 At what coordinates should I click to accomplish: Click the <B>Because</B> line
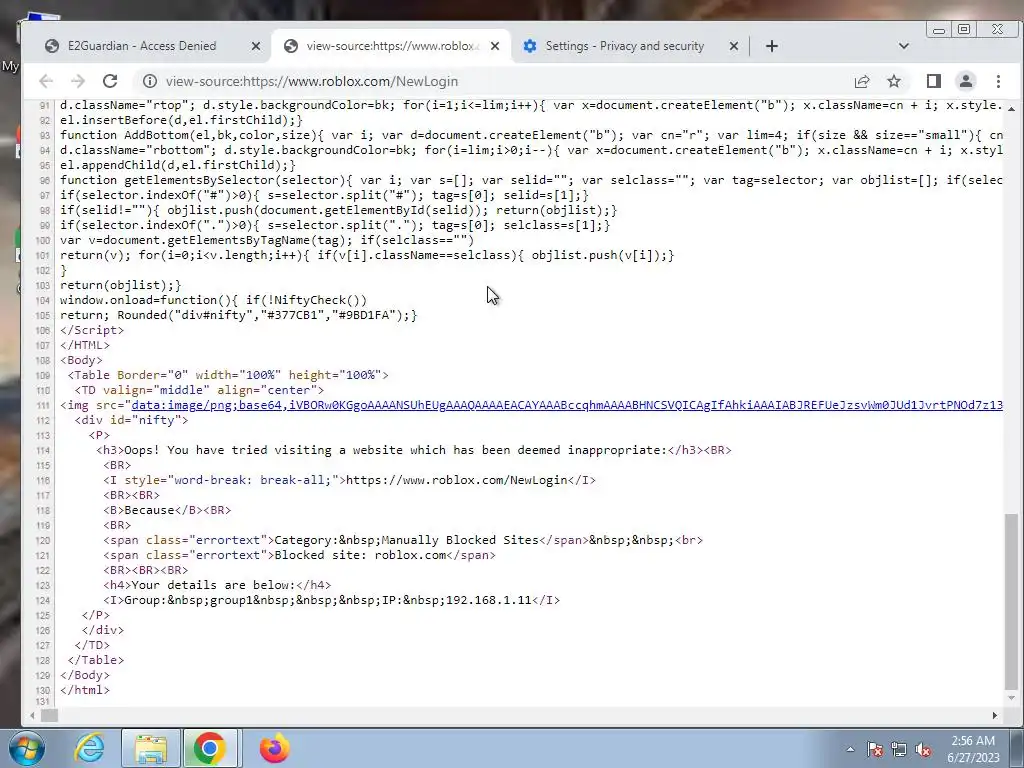point(167,510)
